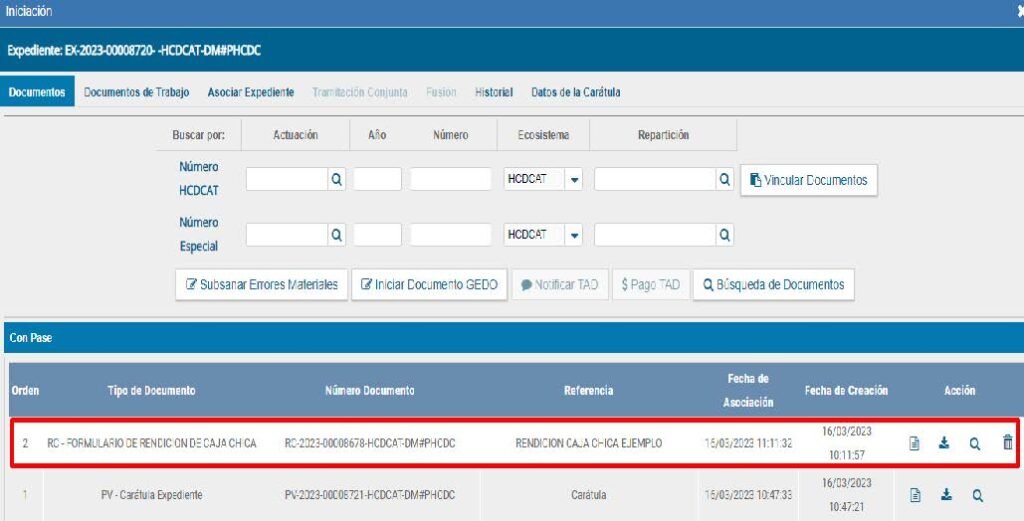The image size is (1024, 521).
Task: Focus Número field in Número Especial row
Action: coord(451,235)
